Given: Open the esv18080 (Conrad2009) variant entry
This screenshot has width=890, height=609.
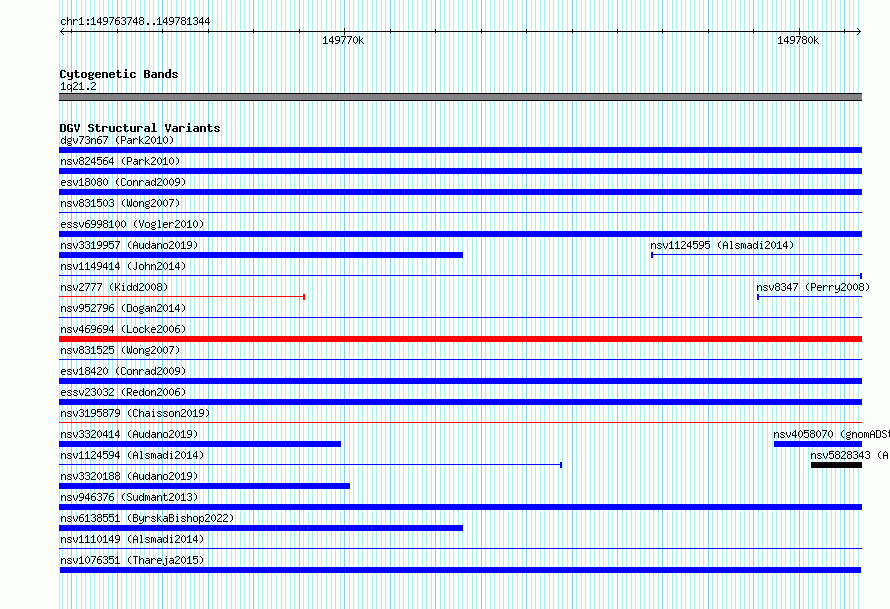Looking at the screenshot, I should pyautogui.click(x=123, y=182).
